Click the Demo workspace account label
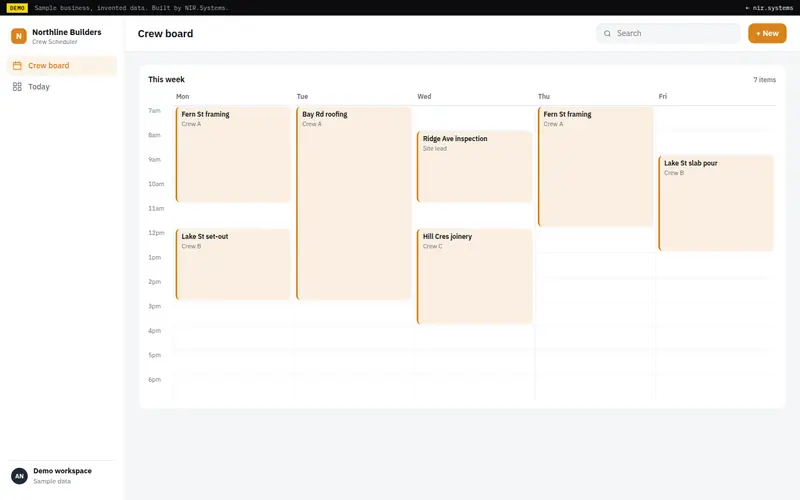Viewport: 800px width, 500px height. [62, 471]
